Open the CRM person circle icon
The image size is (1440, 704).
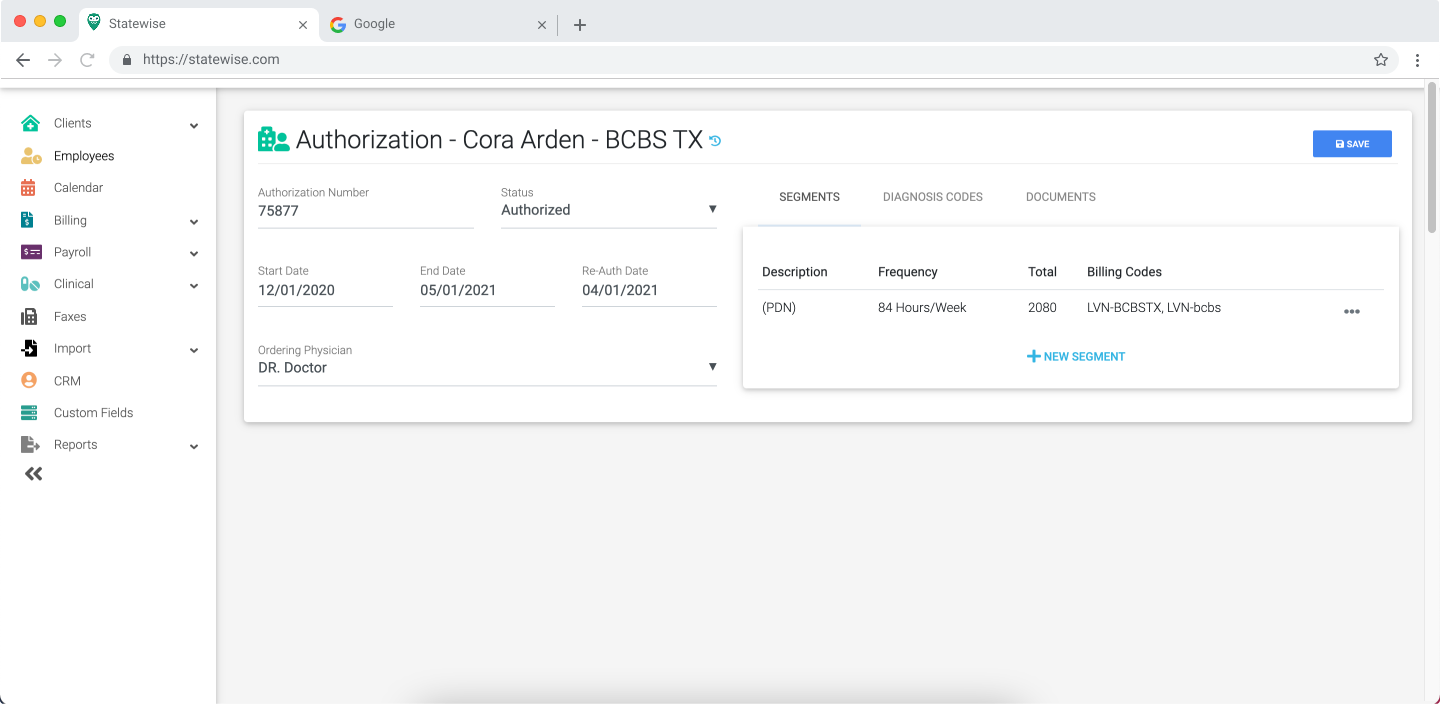[x=29, y=381]
